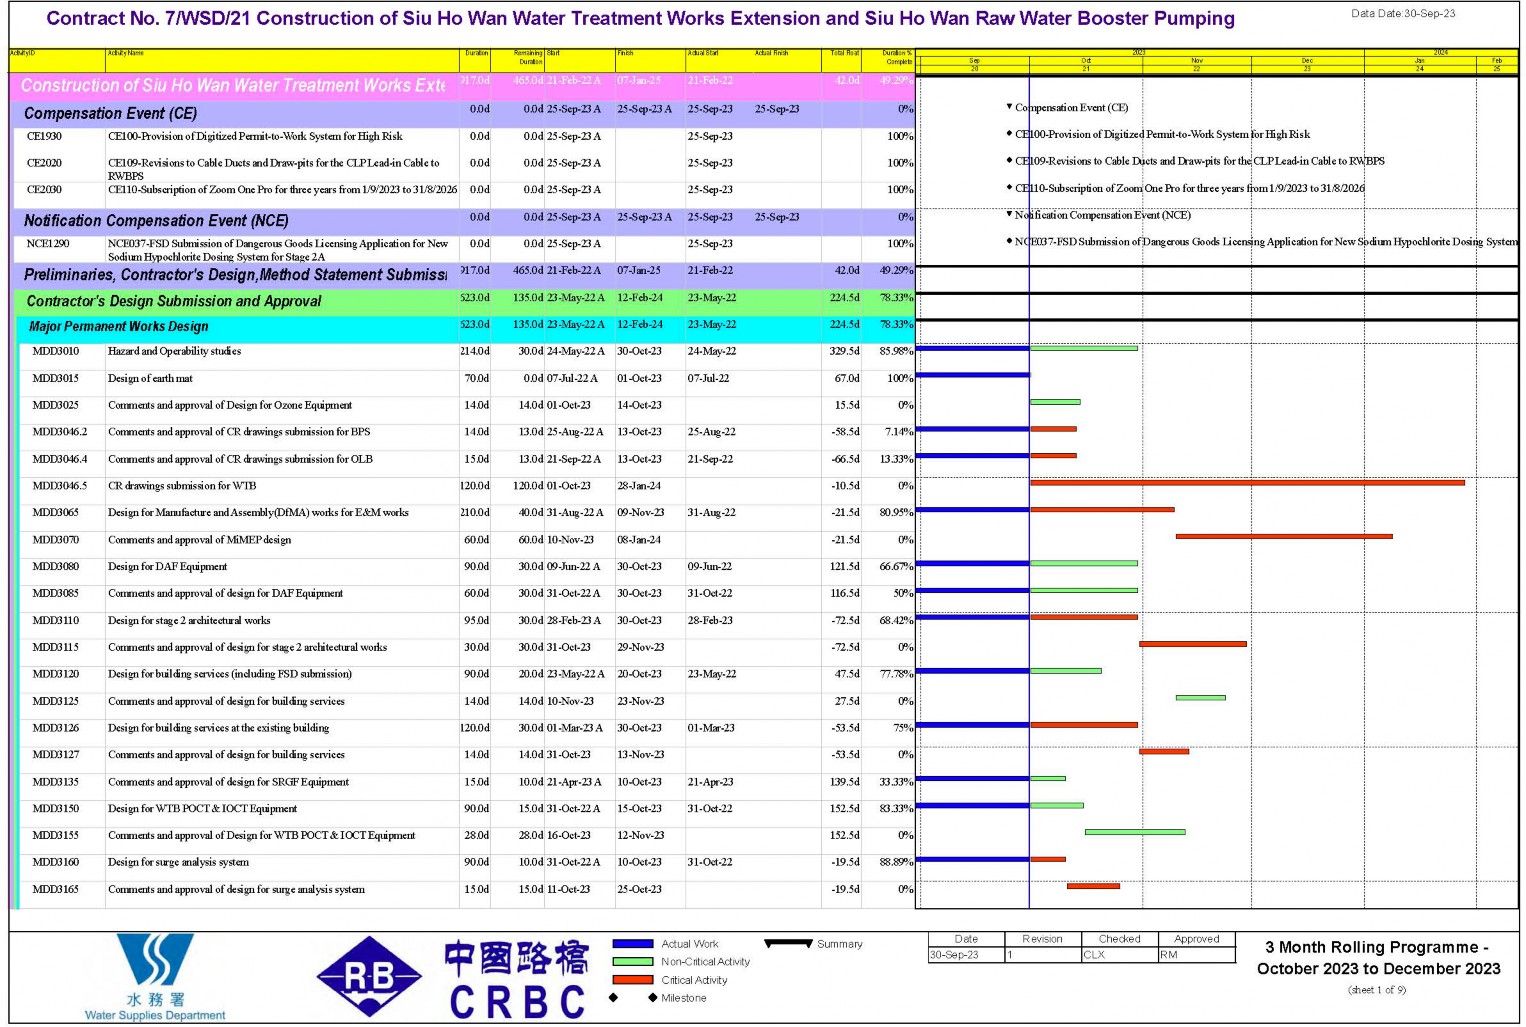Select 'Design for DAF Equipment' activity name
The image size is (1526, 1027).
click(168, 567)
